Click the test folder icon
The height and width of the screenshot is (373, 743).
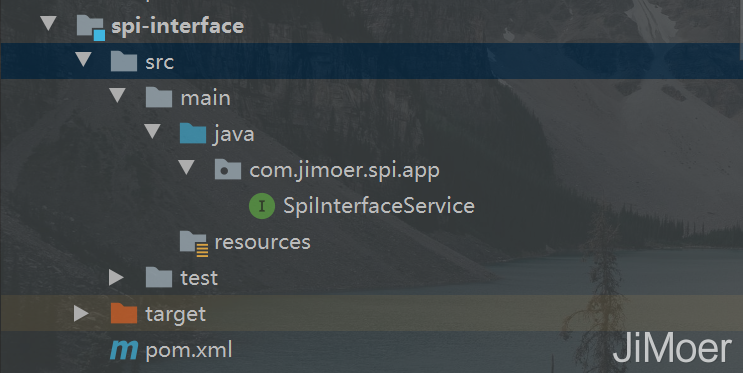coord(159,277)
